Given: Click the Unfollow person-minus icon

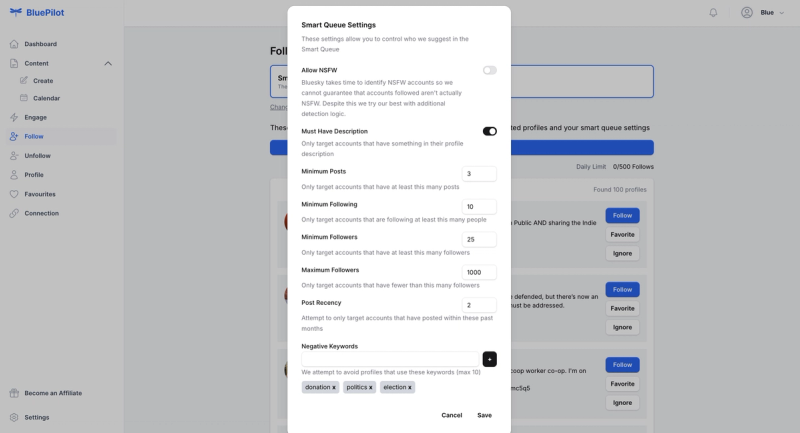Looking at the screenshot, I should [x=14, y=156].
